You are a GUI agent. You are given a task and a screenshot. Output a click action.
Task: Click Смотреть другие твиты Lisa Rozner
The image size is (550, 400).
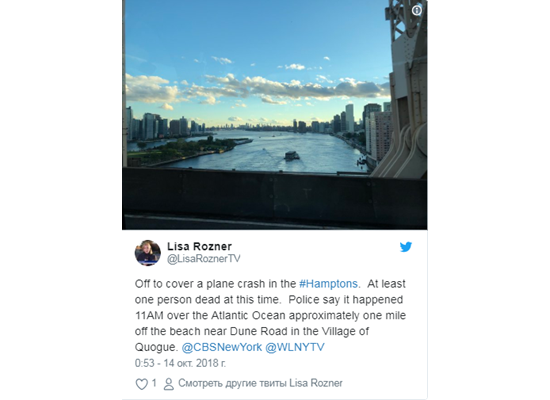(260, 383)
